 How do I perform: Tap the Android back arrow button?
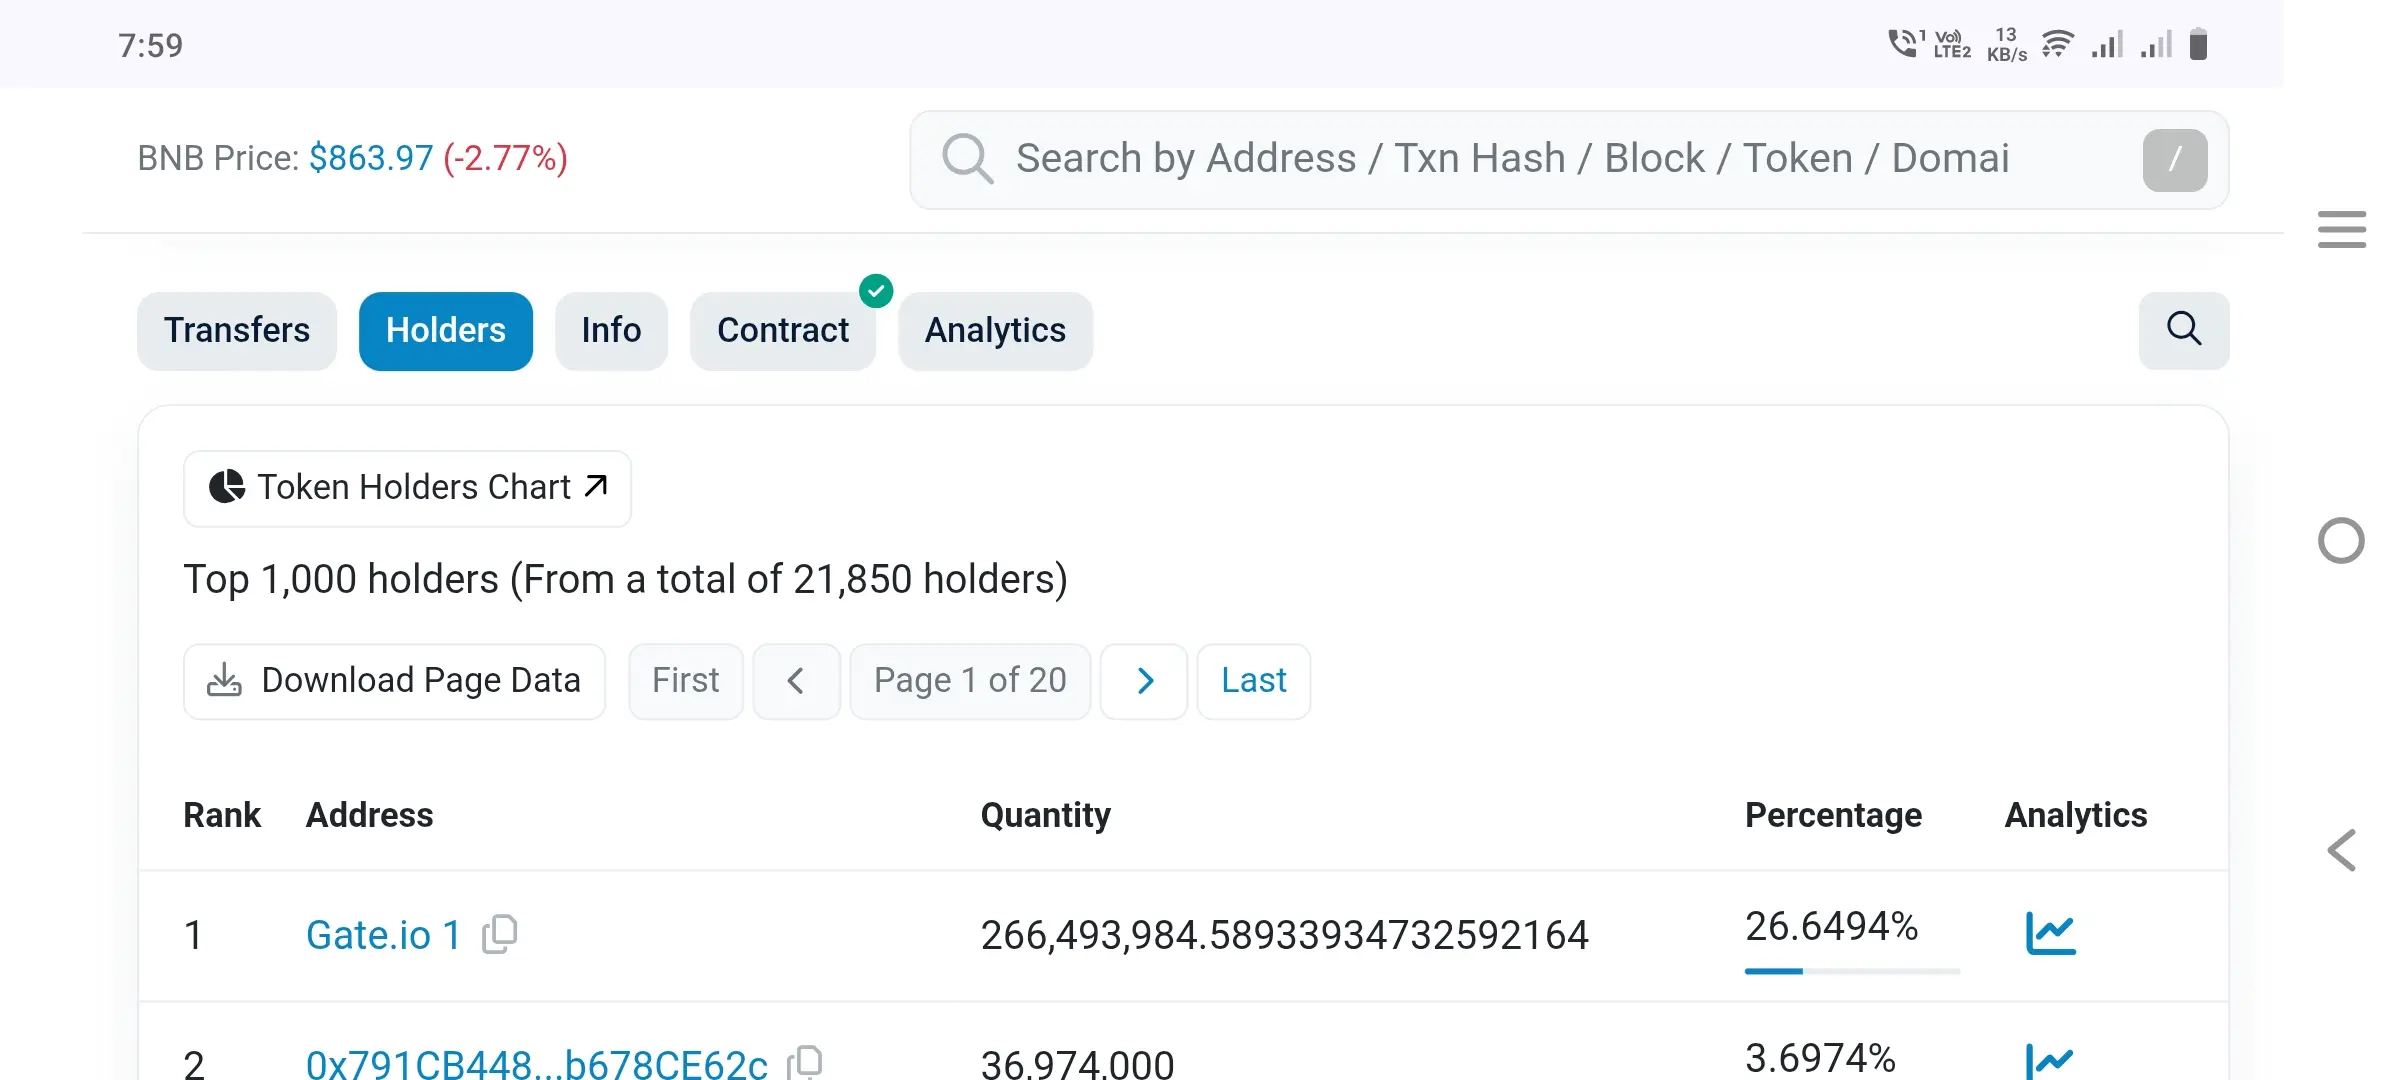point(2341,851)
